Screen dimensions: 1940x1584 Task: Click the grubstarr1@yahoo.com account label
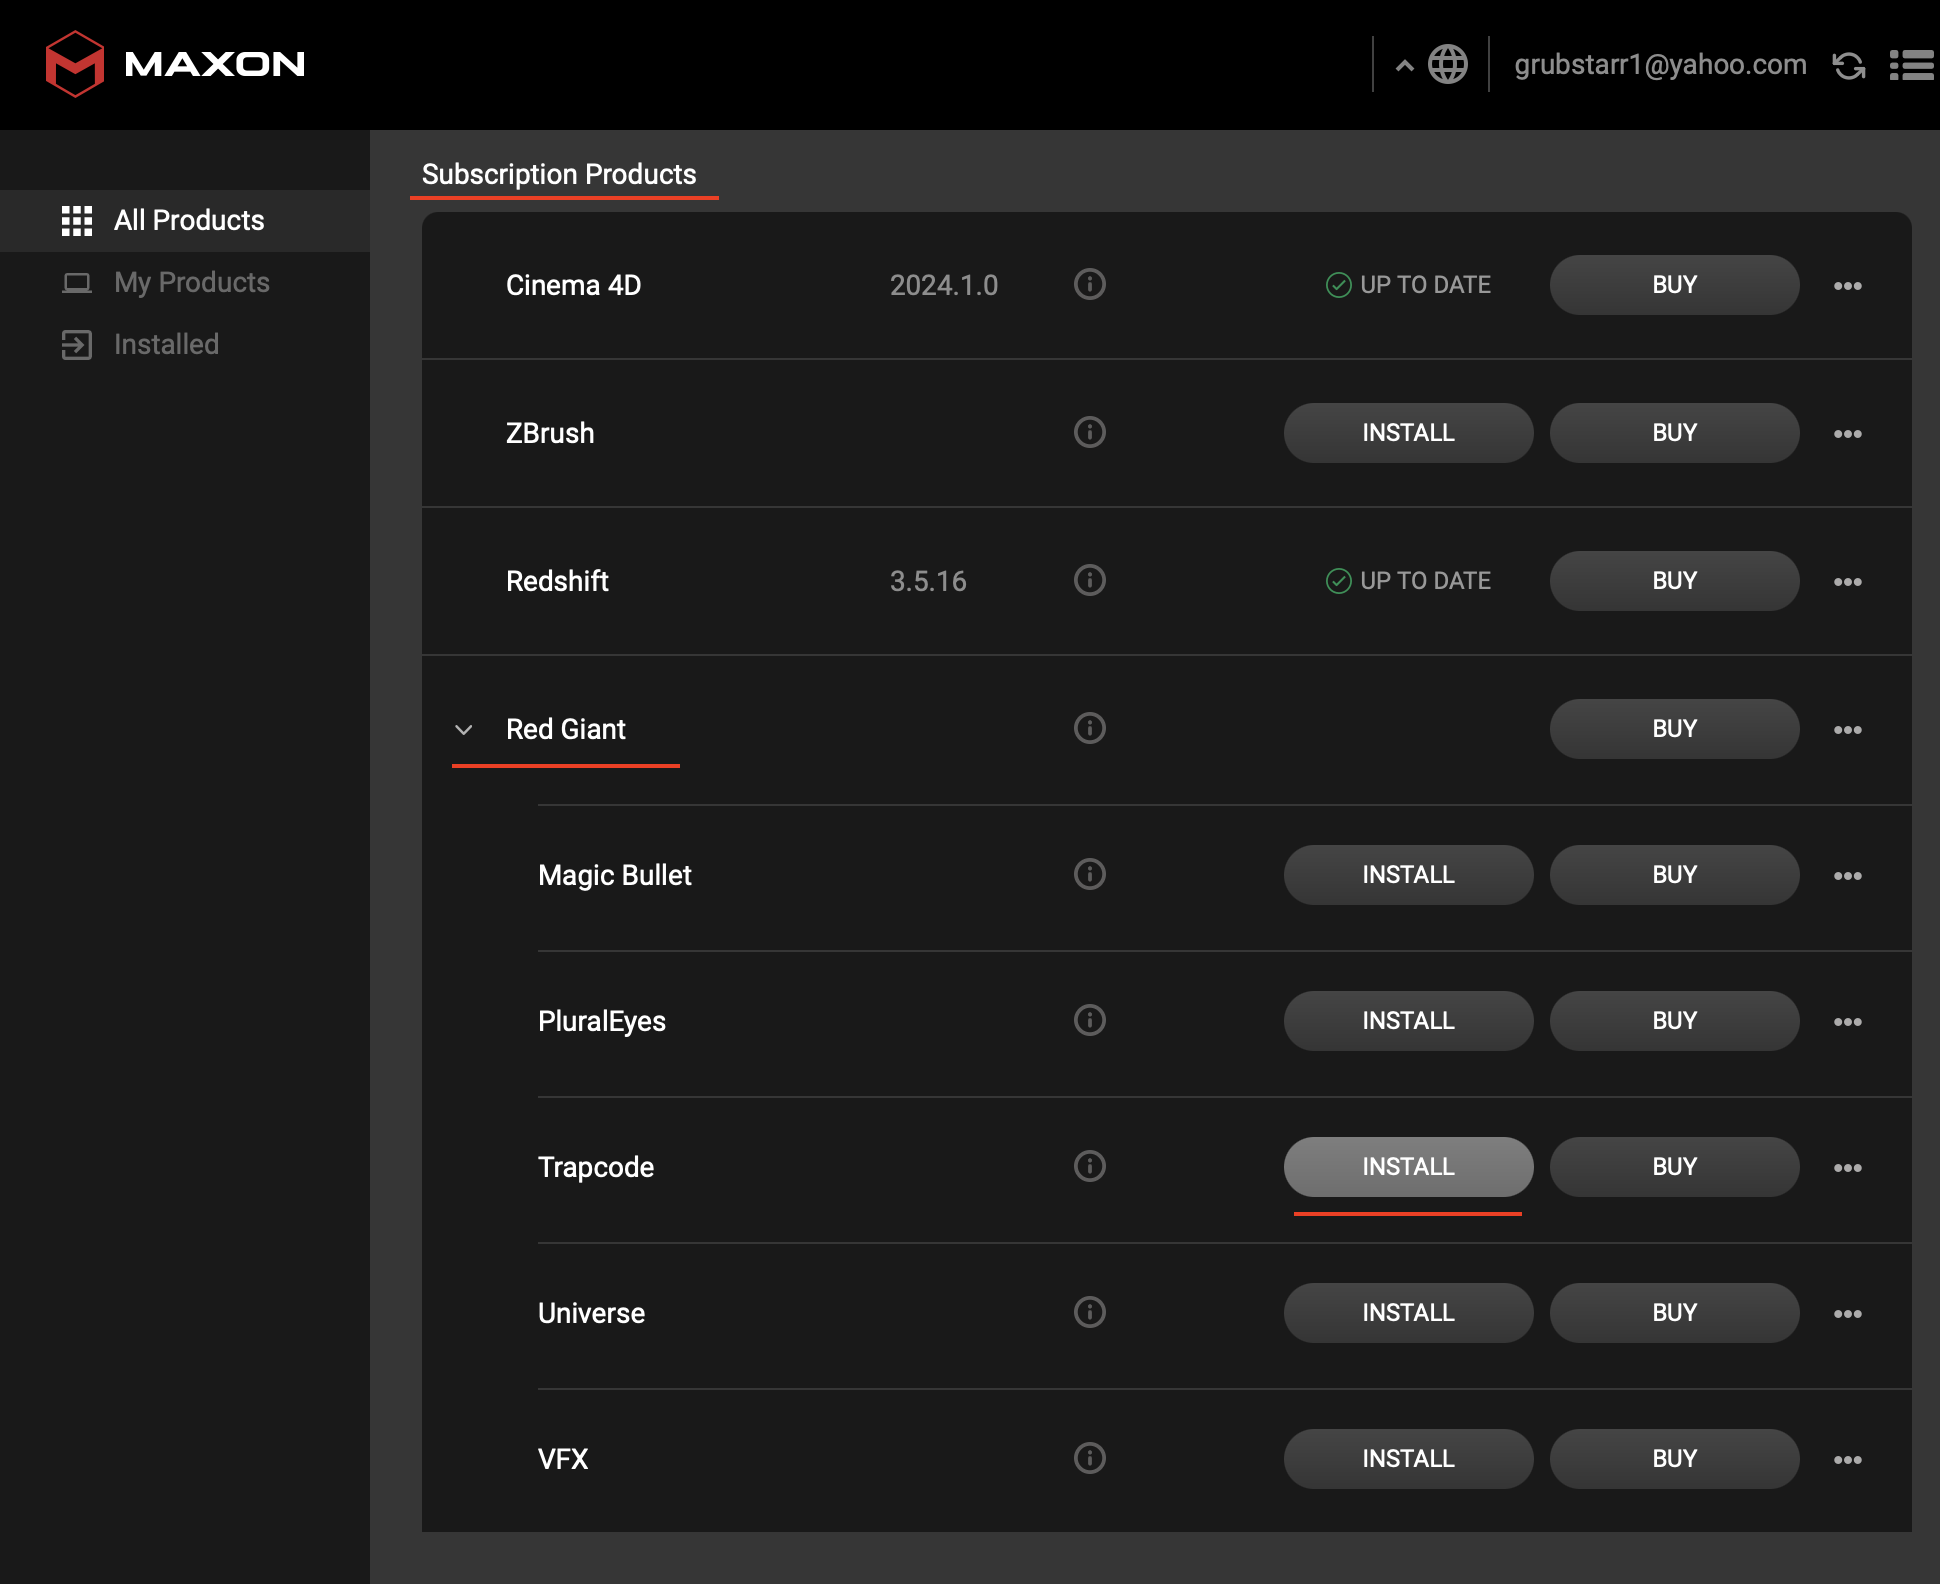click(x=1660, y=65)
